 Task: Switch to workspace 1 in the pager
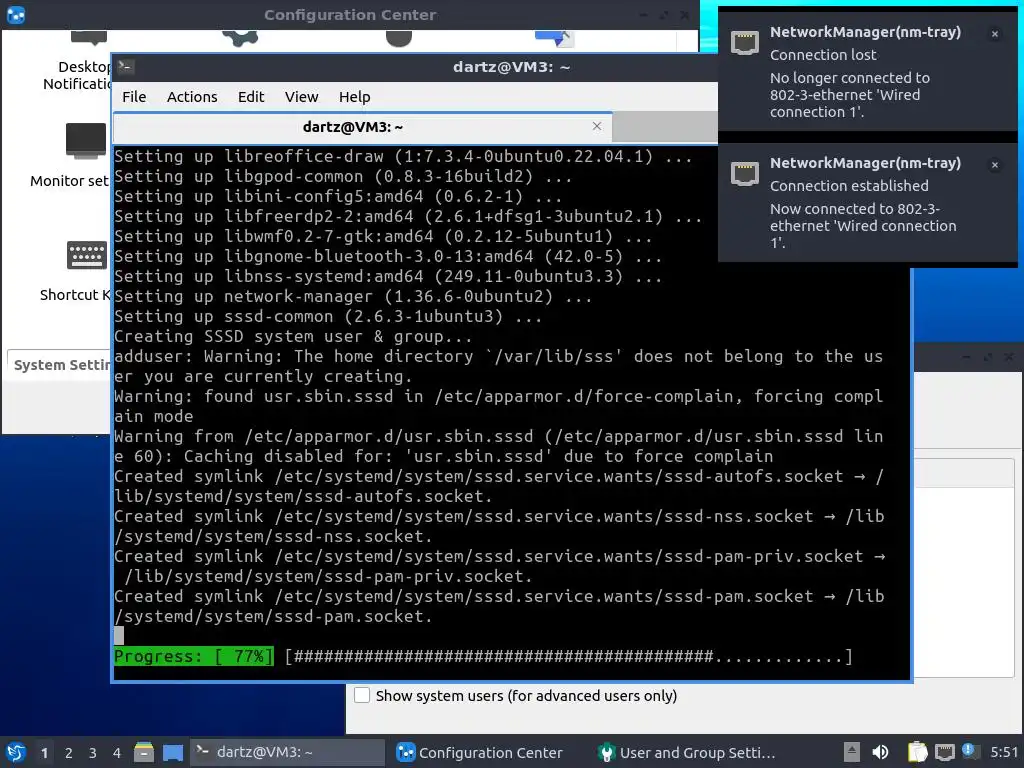[x=44, y=753]
